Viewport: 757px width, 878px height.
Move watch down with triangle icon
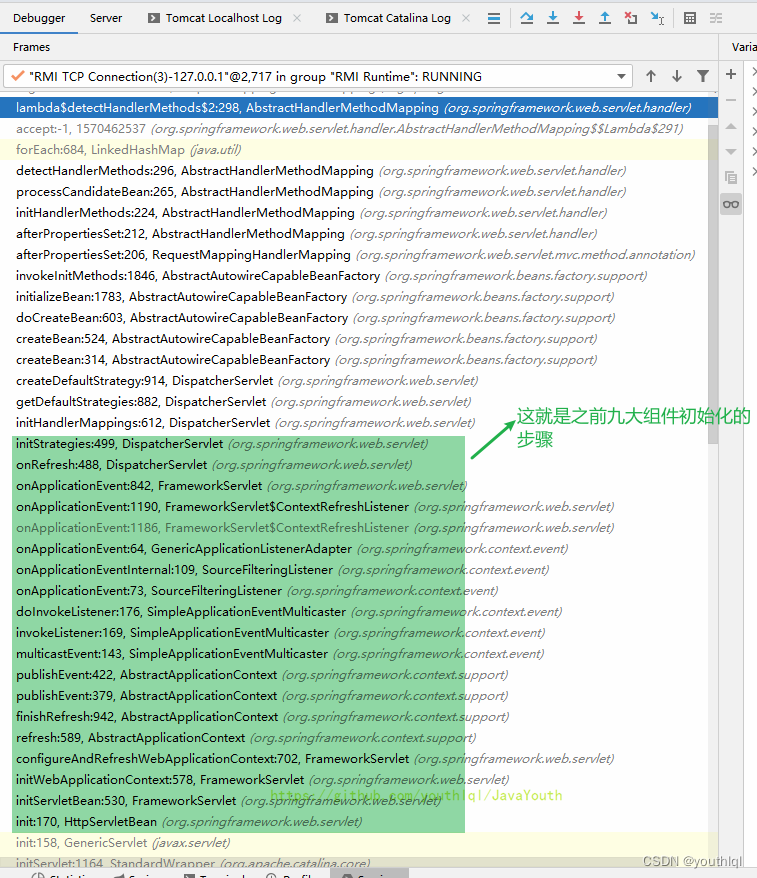(x=731, y=151)
